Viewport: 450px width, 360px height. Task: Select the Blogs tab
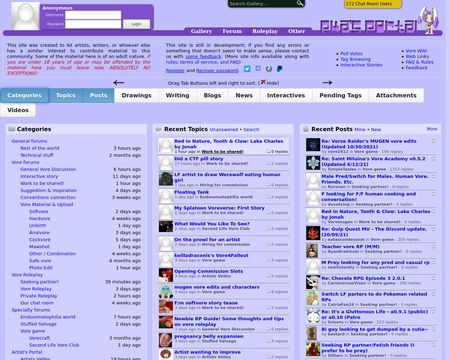tap(212, 95)
